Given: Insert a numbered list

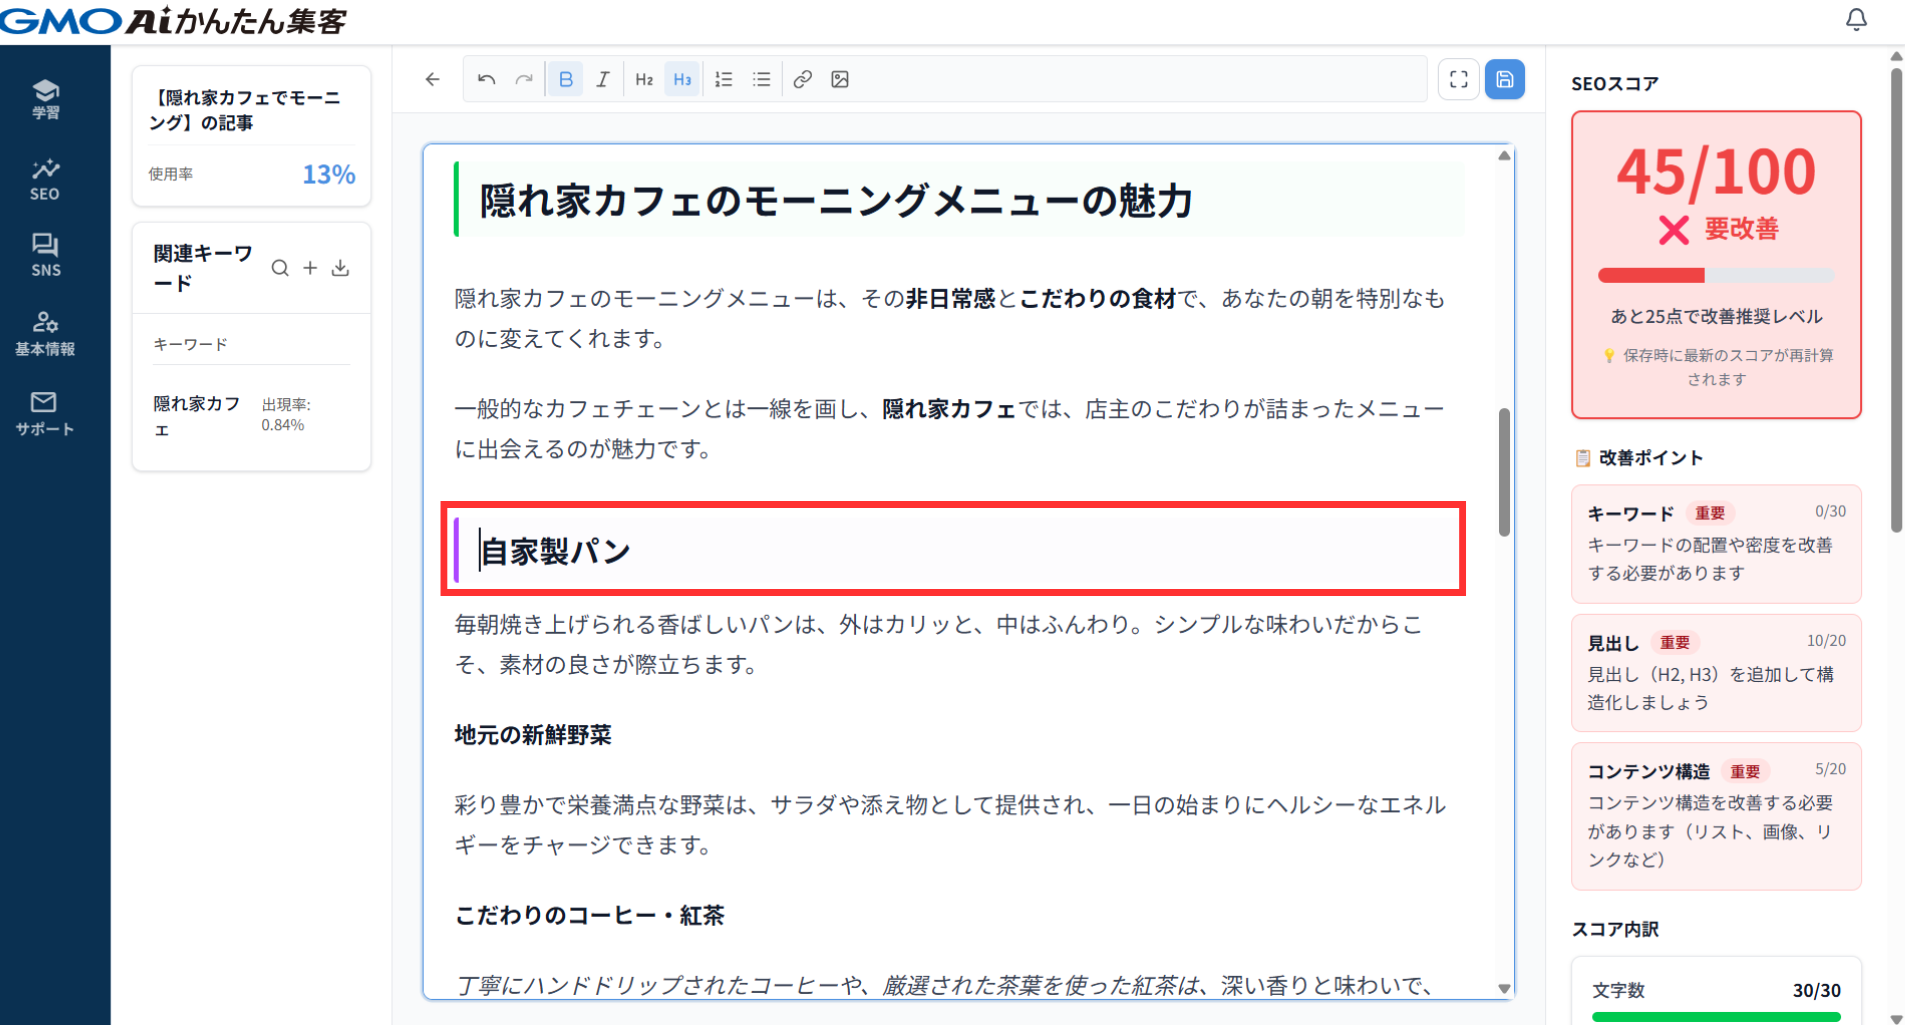Looking at the screenshot, I should coord(724,80).
